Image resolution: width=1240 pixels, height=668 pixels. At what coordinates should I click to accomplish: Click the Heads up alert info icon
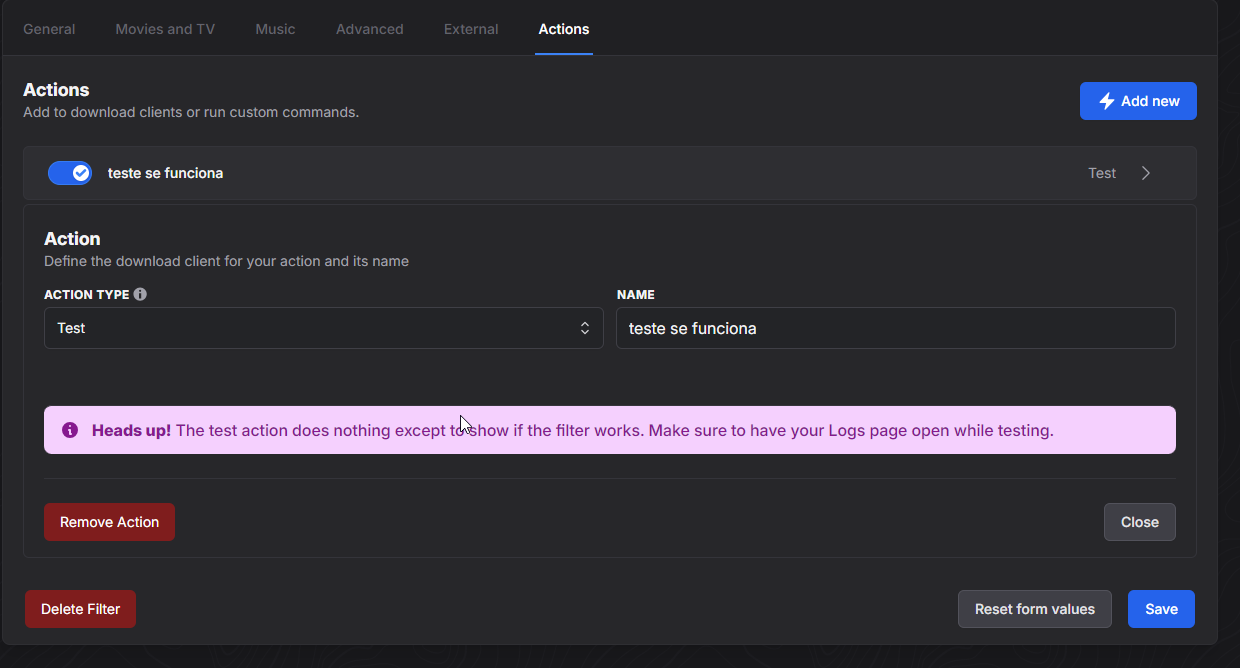point(70,430)
